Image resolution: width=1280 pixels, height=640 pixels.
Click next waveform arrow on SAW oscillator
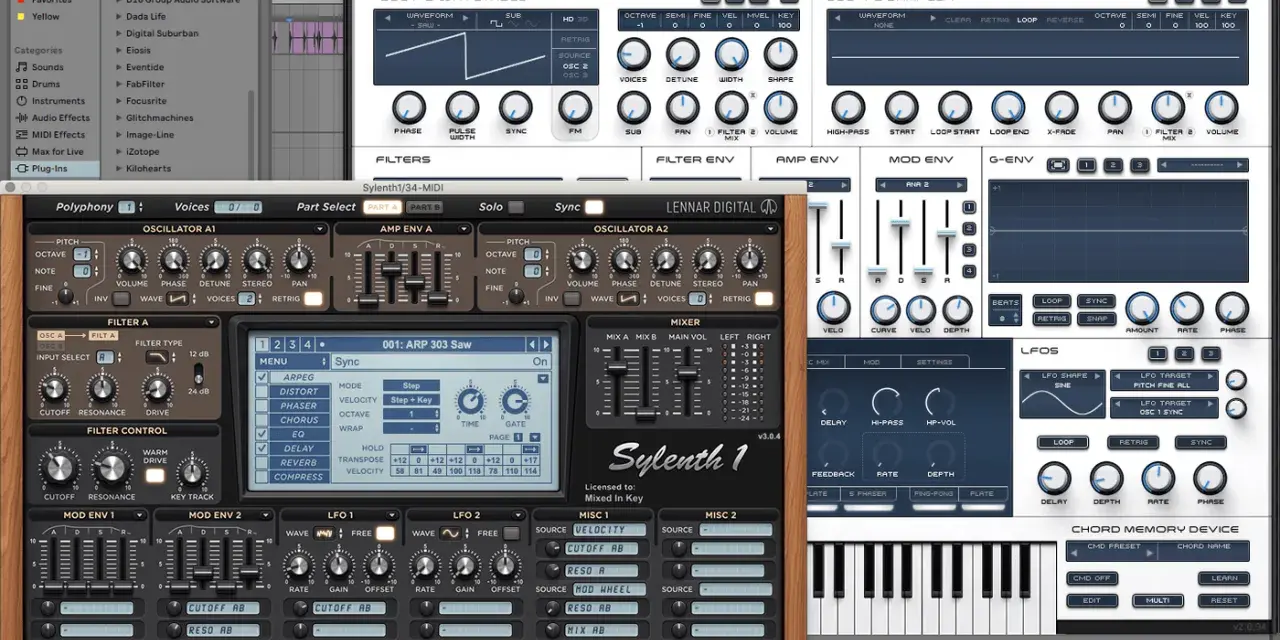coord(467,16)
